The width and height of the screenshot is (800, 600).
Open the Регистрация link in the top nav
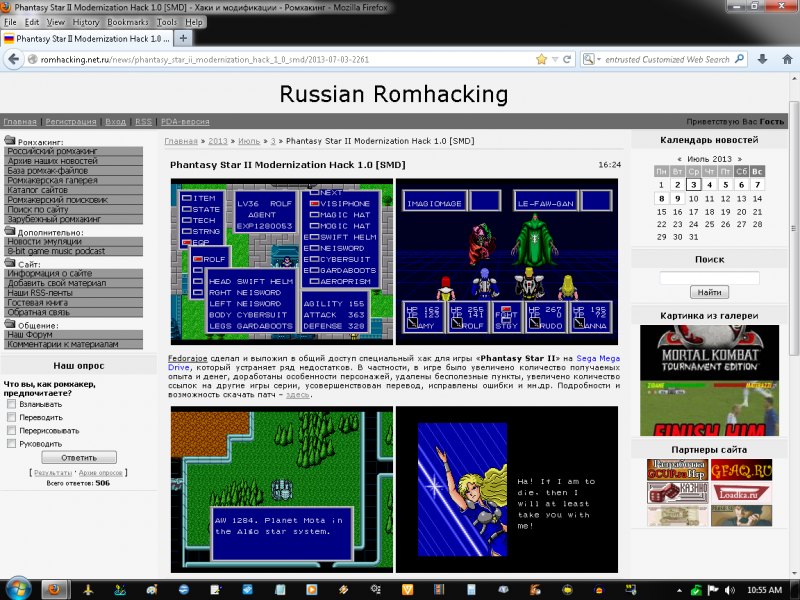[x=70, y=121]
